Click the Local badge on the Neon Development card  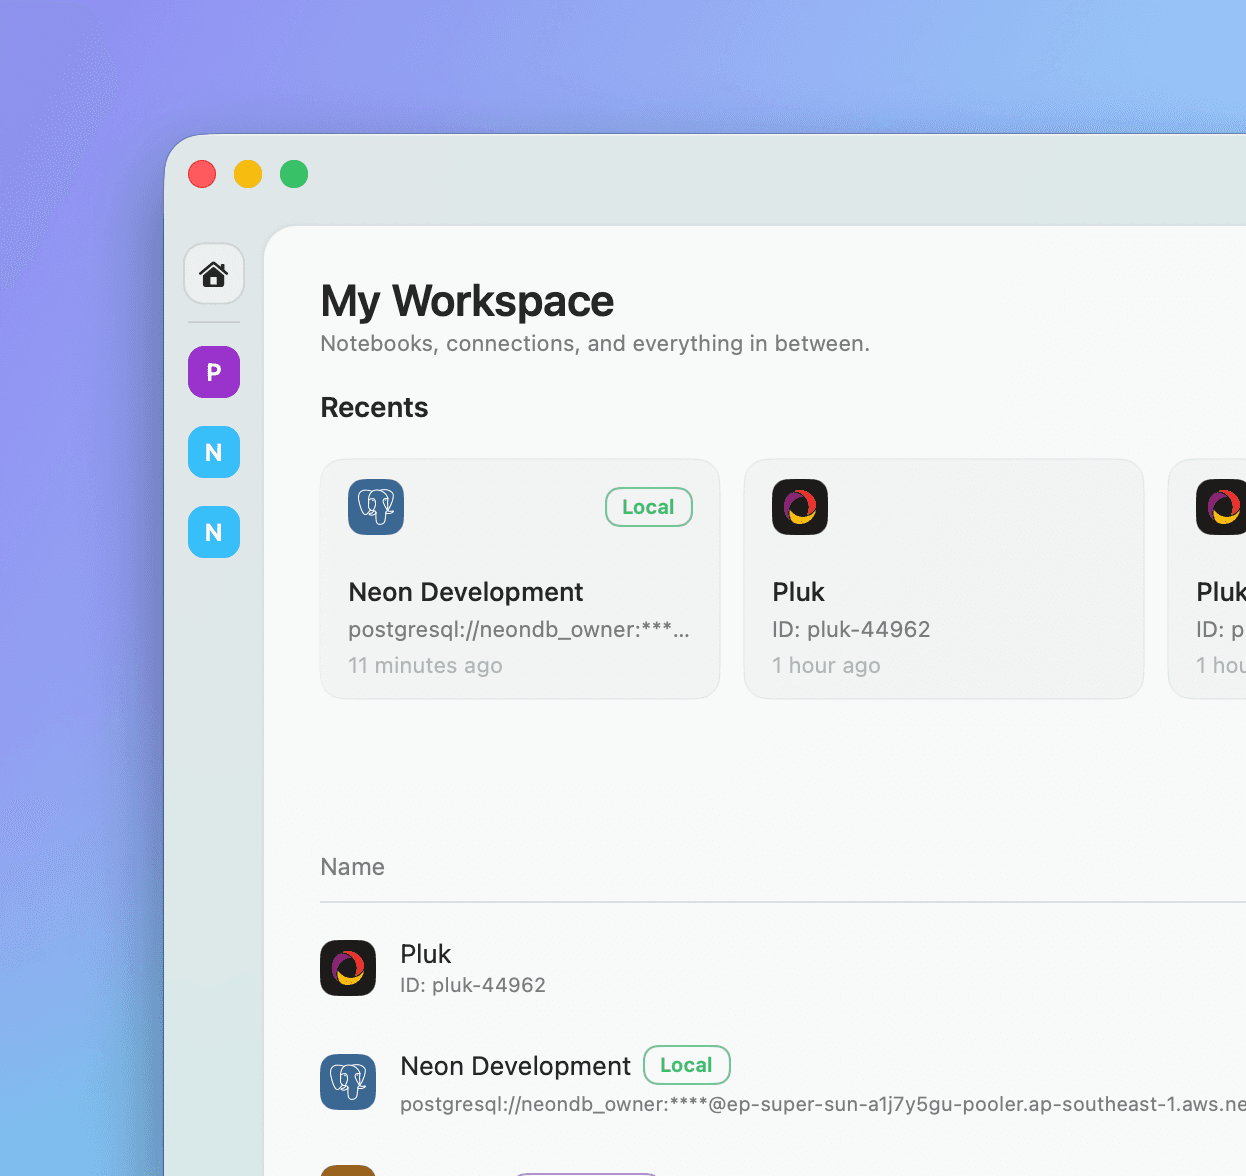tap(648, 507)
